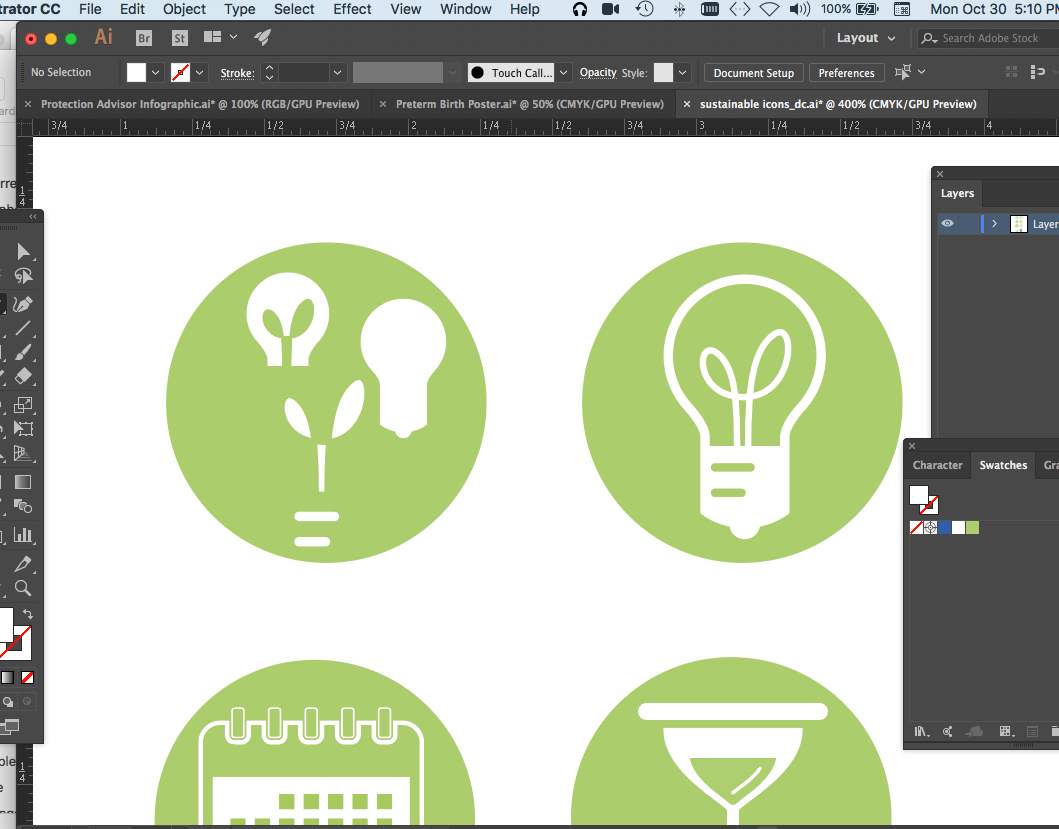Select the Eyedropper tool
1059x829 pixels.
click(23, 563)
